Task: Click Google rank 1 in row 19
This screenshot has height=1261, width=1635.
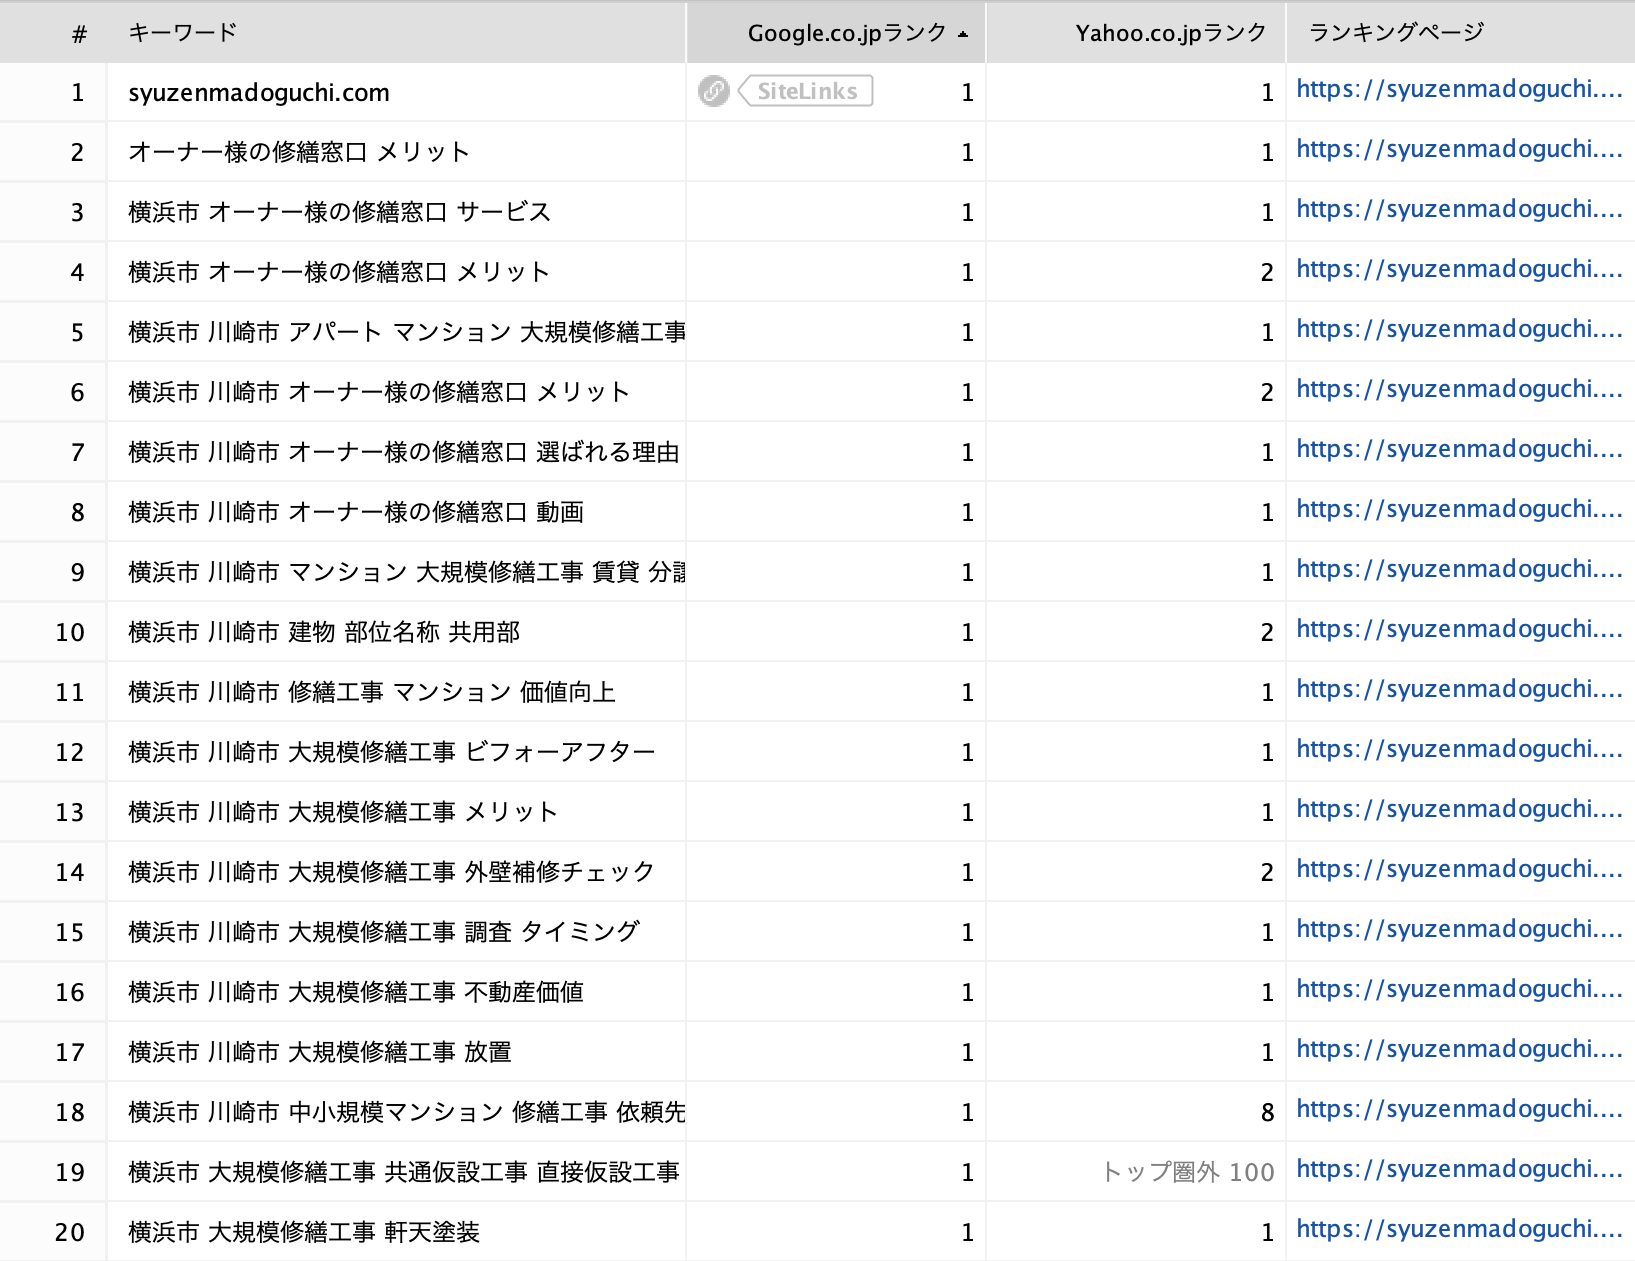Action: pyautogui.click(x=967, y=1172)
